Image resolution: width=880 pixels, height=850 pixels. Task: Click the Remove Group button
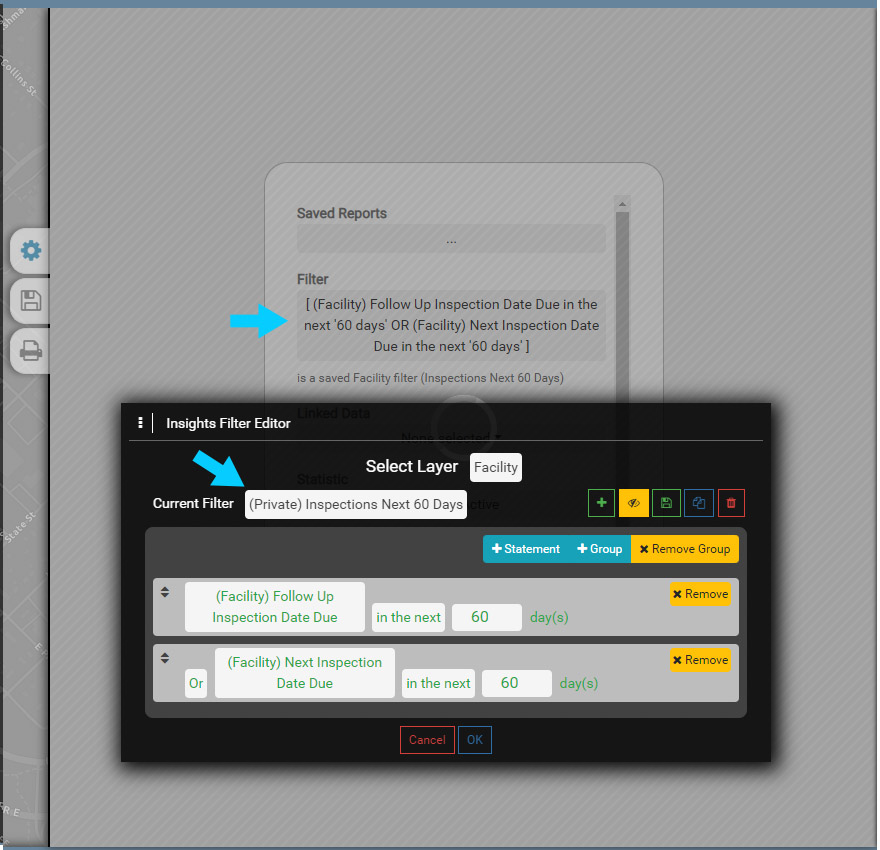pos(685,549)
